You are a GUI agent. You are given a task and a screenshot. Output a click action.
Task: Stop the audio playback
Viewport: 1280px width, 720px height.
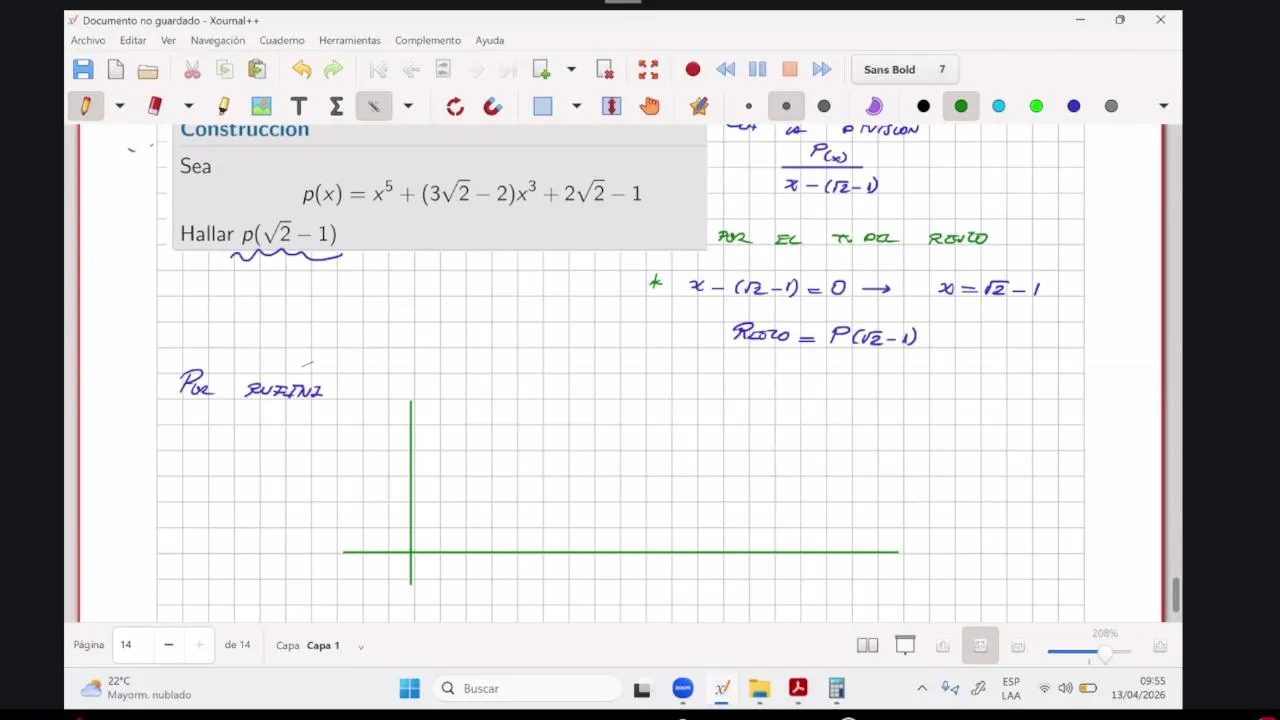coord(790,69)
